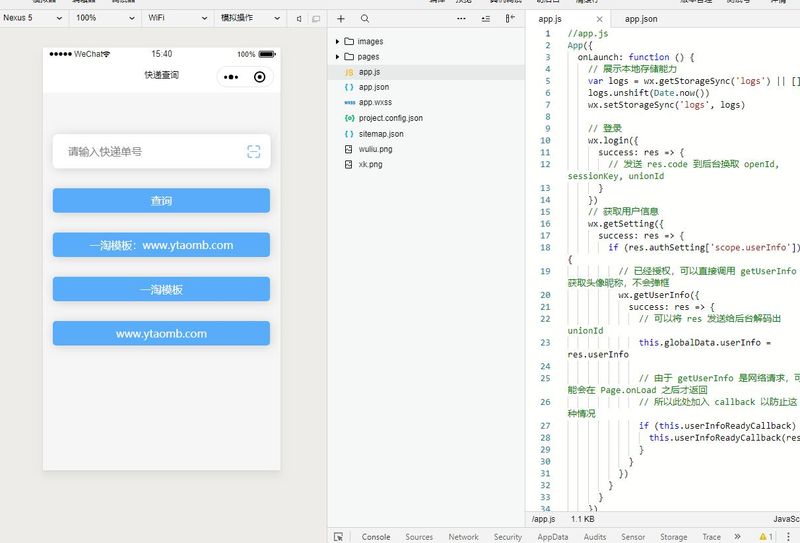Add a new file with plus icon
Screen dimensions: 800x543
coord(341,19)
